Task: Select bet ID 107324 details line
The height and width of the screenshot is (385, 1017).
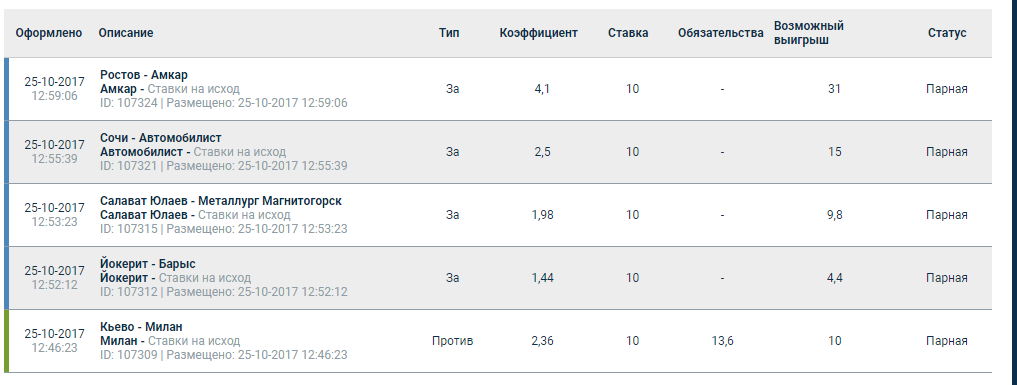Action: [224, 103]
